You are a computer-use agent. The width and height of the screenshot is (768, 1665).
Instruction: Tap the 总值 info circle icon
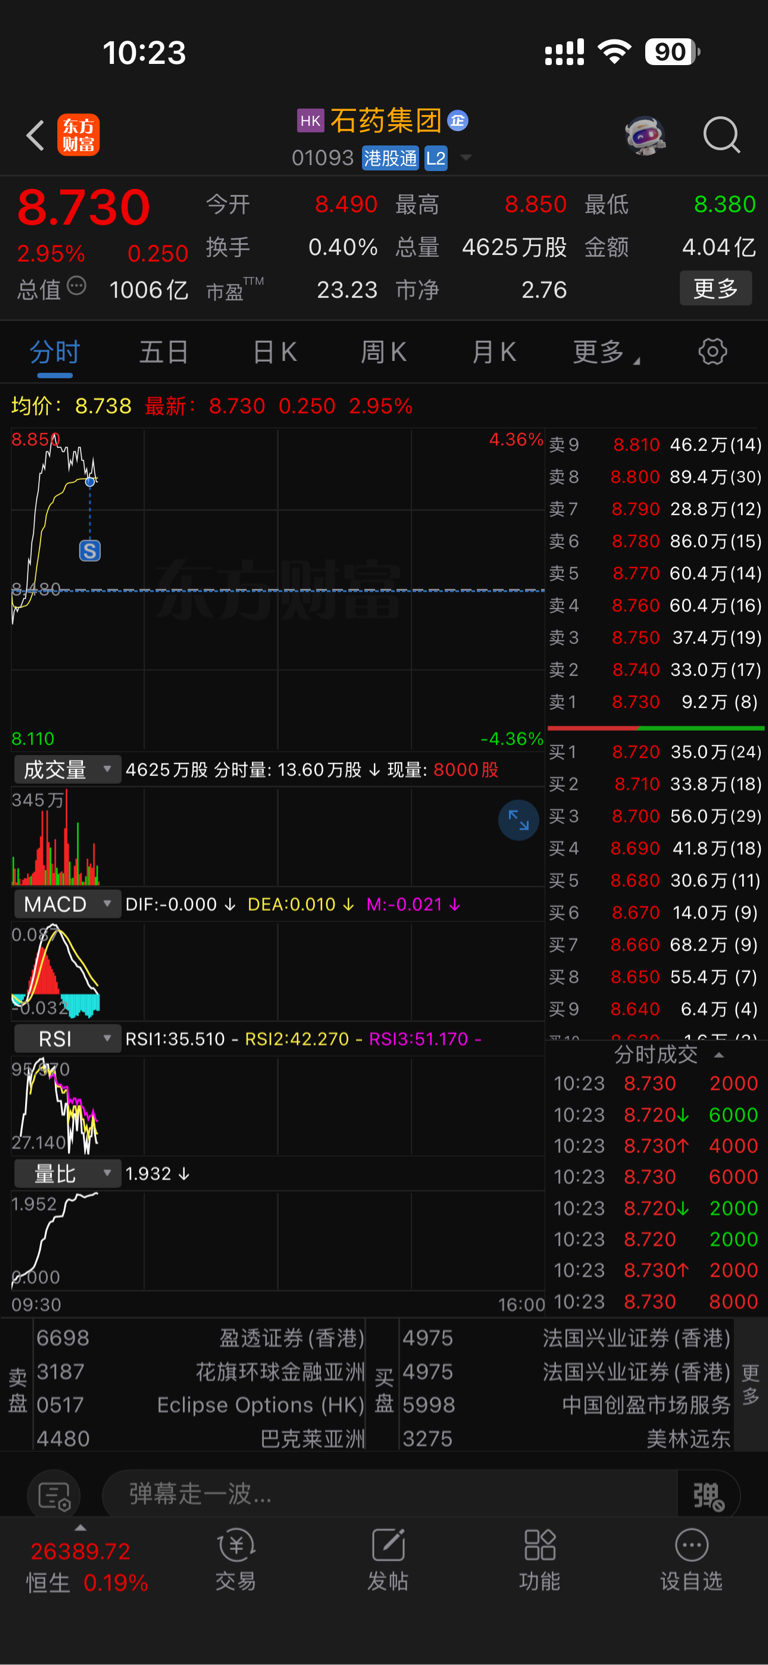point(76,287)
